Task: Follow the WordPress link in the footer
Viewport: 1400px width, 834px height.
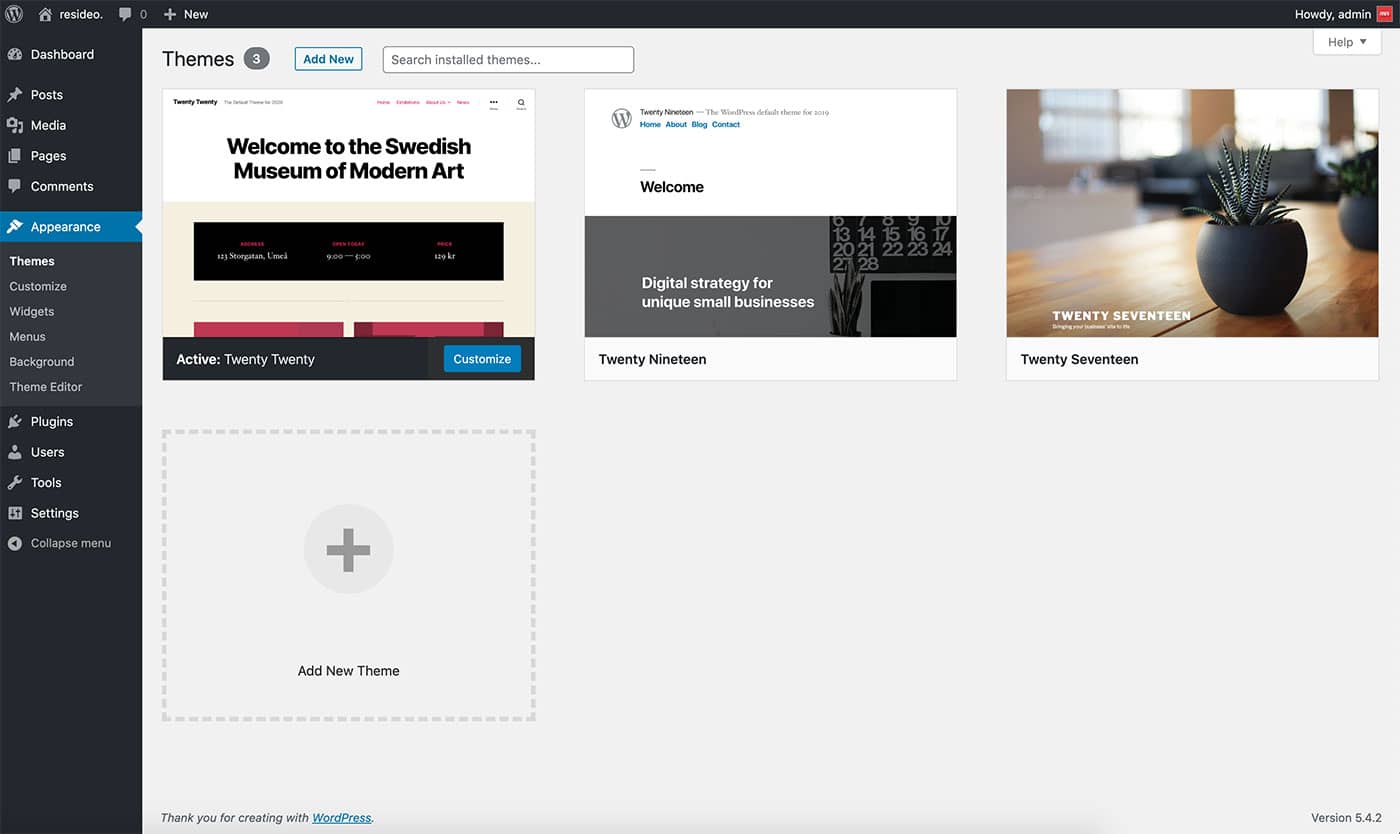Action: click(341, 817)
